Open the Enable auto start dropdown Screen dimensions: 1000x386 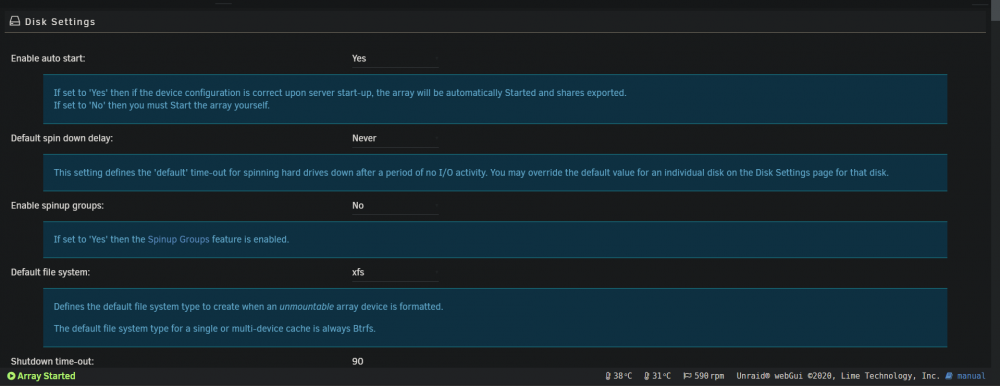(395, 58)
